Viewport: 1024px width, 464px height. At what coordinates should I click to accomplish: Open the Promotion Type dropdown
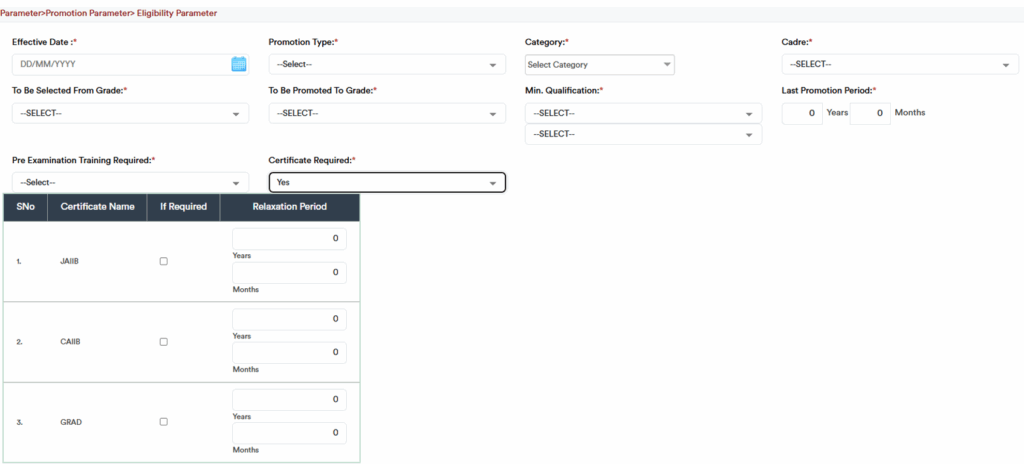tap(386, 64)
